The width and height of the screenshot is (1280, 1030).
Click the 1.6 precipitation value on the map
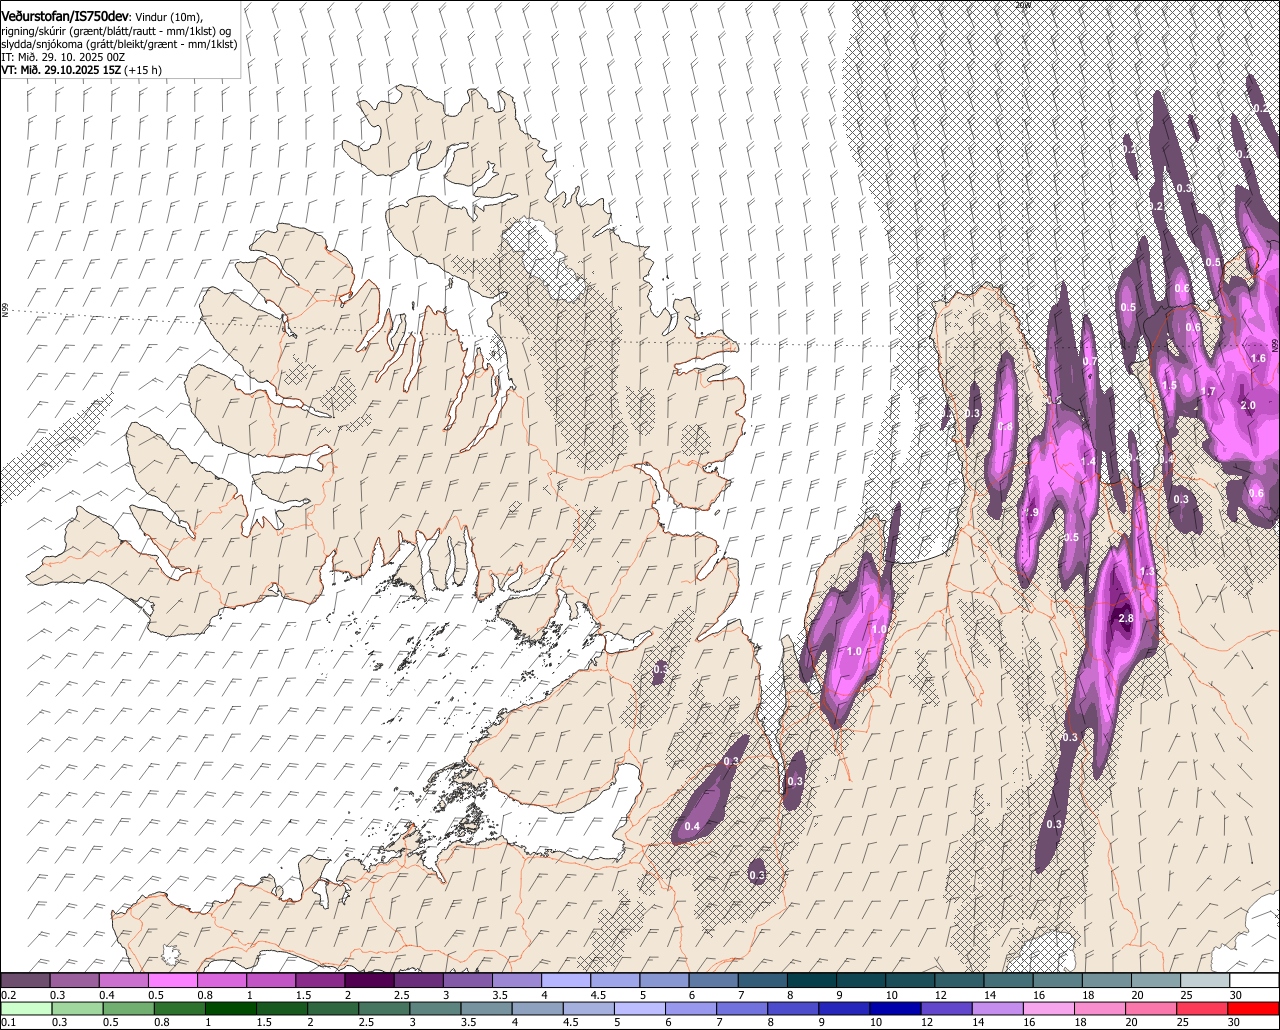pyautogui.click(x=1258, y=358)
